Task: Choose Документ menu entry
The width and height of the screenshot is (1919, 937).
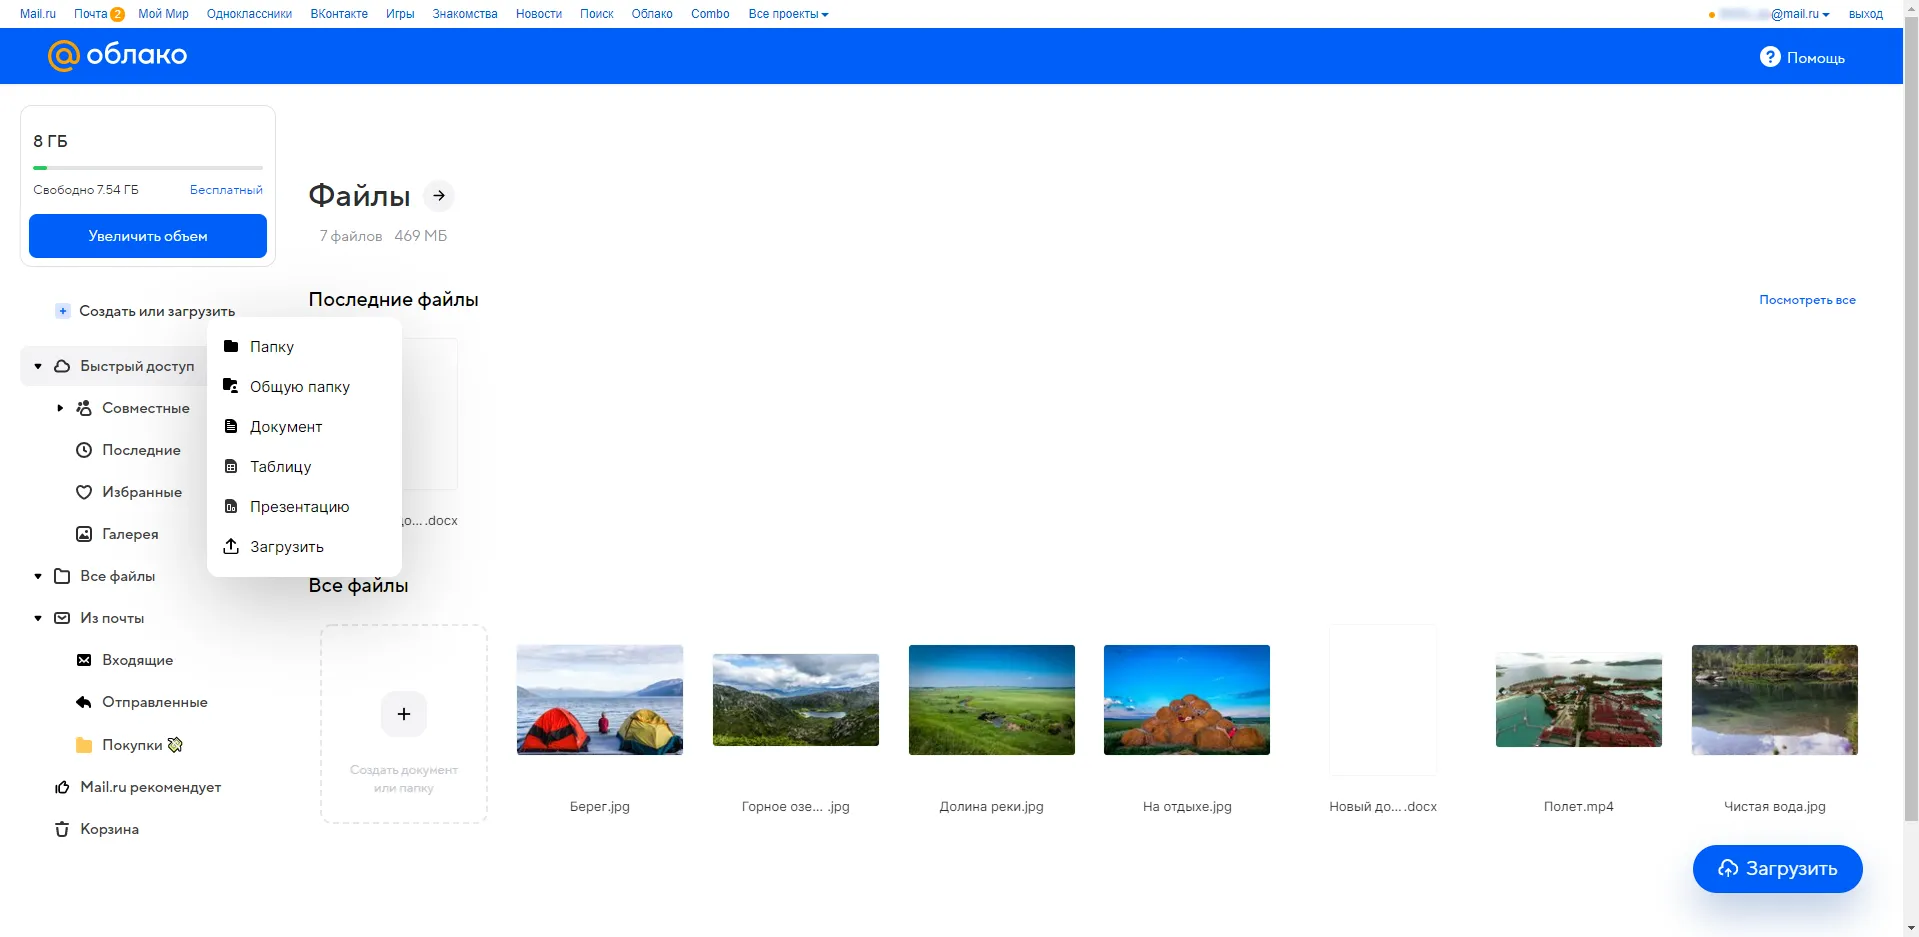Action: (304, 426)
